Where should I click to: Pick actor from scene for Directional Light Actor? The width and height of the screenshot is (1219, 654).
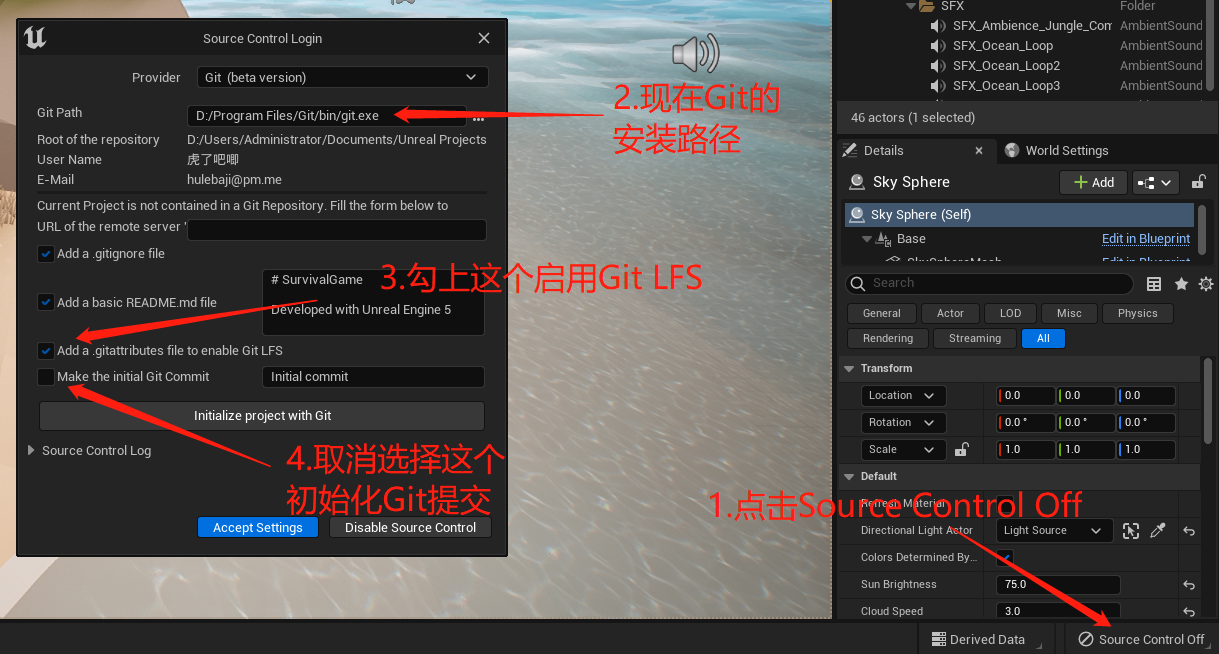(x=1131, y=531)
